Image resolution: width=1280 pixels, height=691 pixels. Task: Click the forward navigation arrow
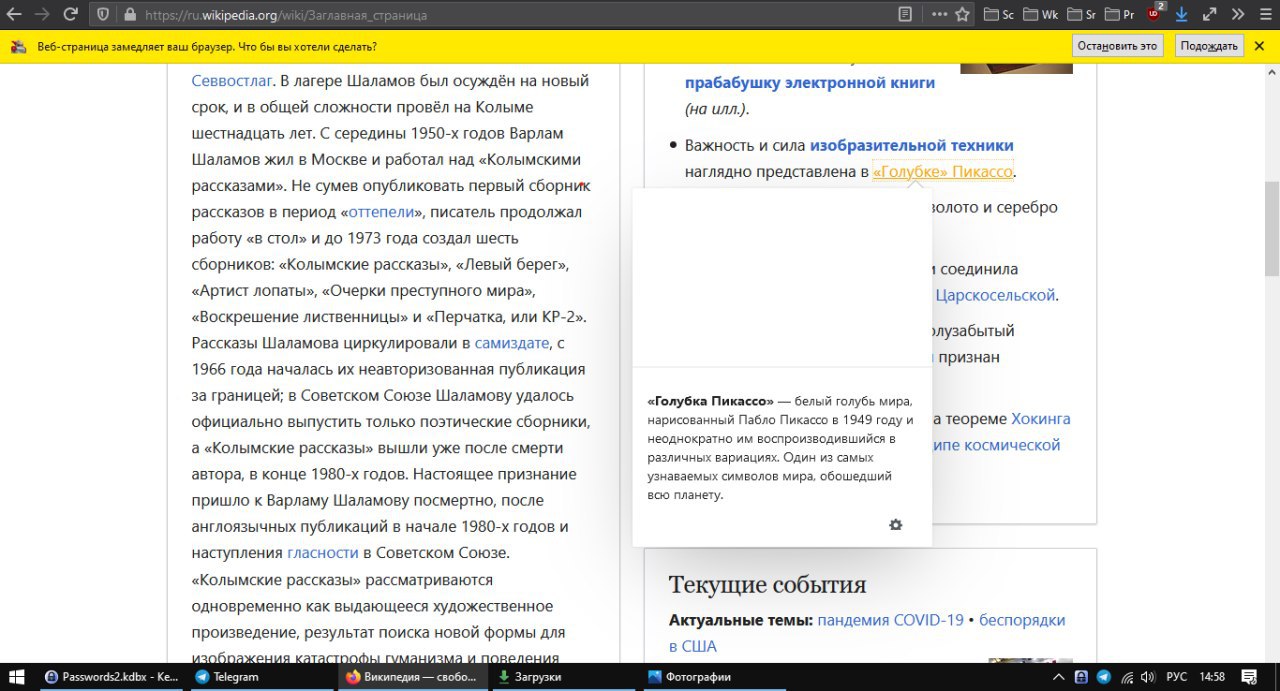42,14
